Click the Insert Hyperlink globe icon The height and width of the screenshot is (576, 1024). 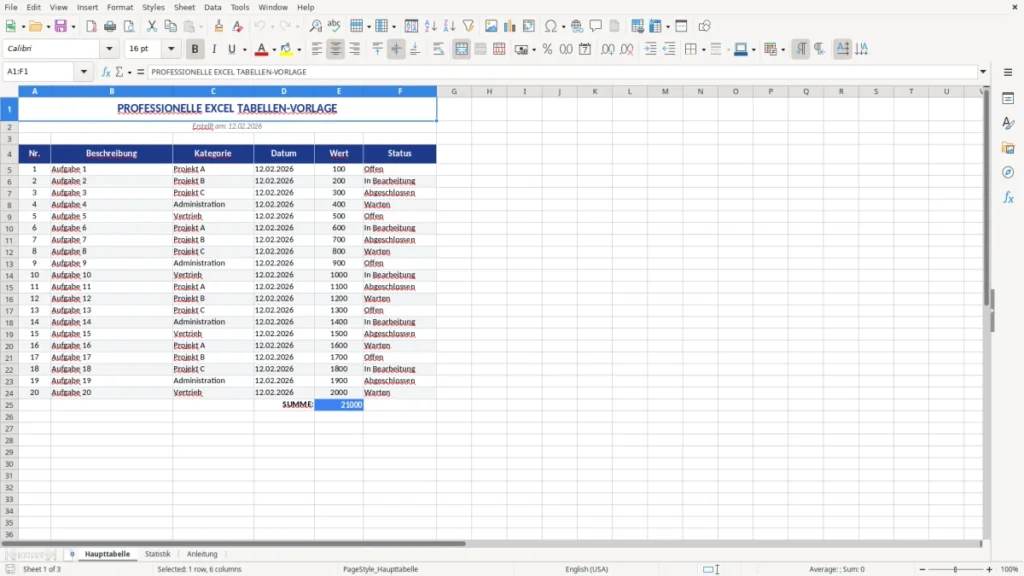(577, 26)
